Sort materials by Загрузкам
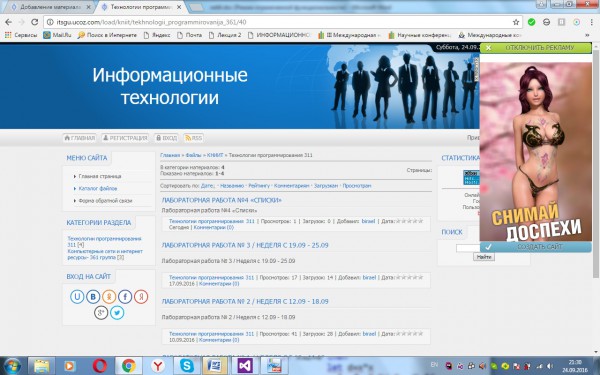 click(326, 186)
